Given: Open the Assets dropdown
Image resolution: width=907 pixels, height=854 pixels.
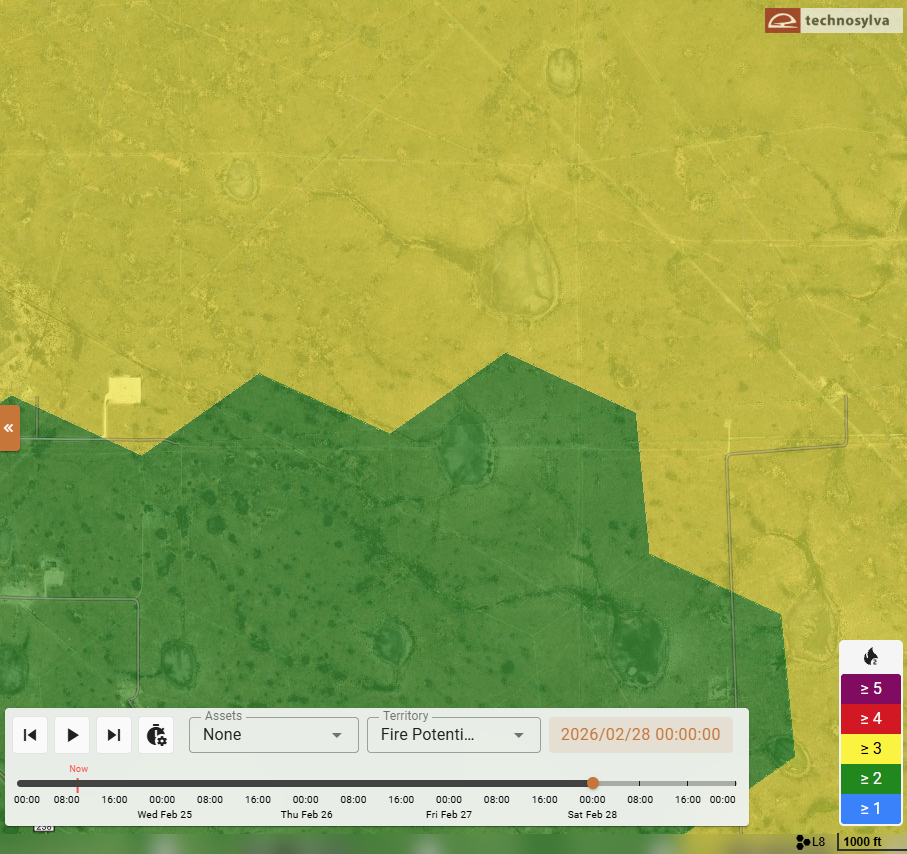Looking at the screenshot, I should [273, 735].
